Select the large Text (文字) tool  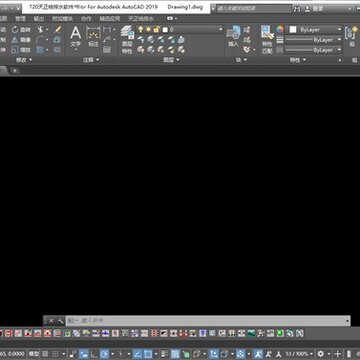(x=76, y=37)
